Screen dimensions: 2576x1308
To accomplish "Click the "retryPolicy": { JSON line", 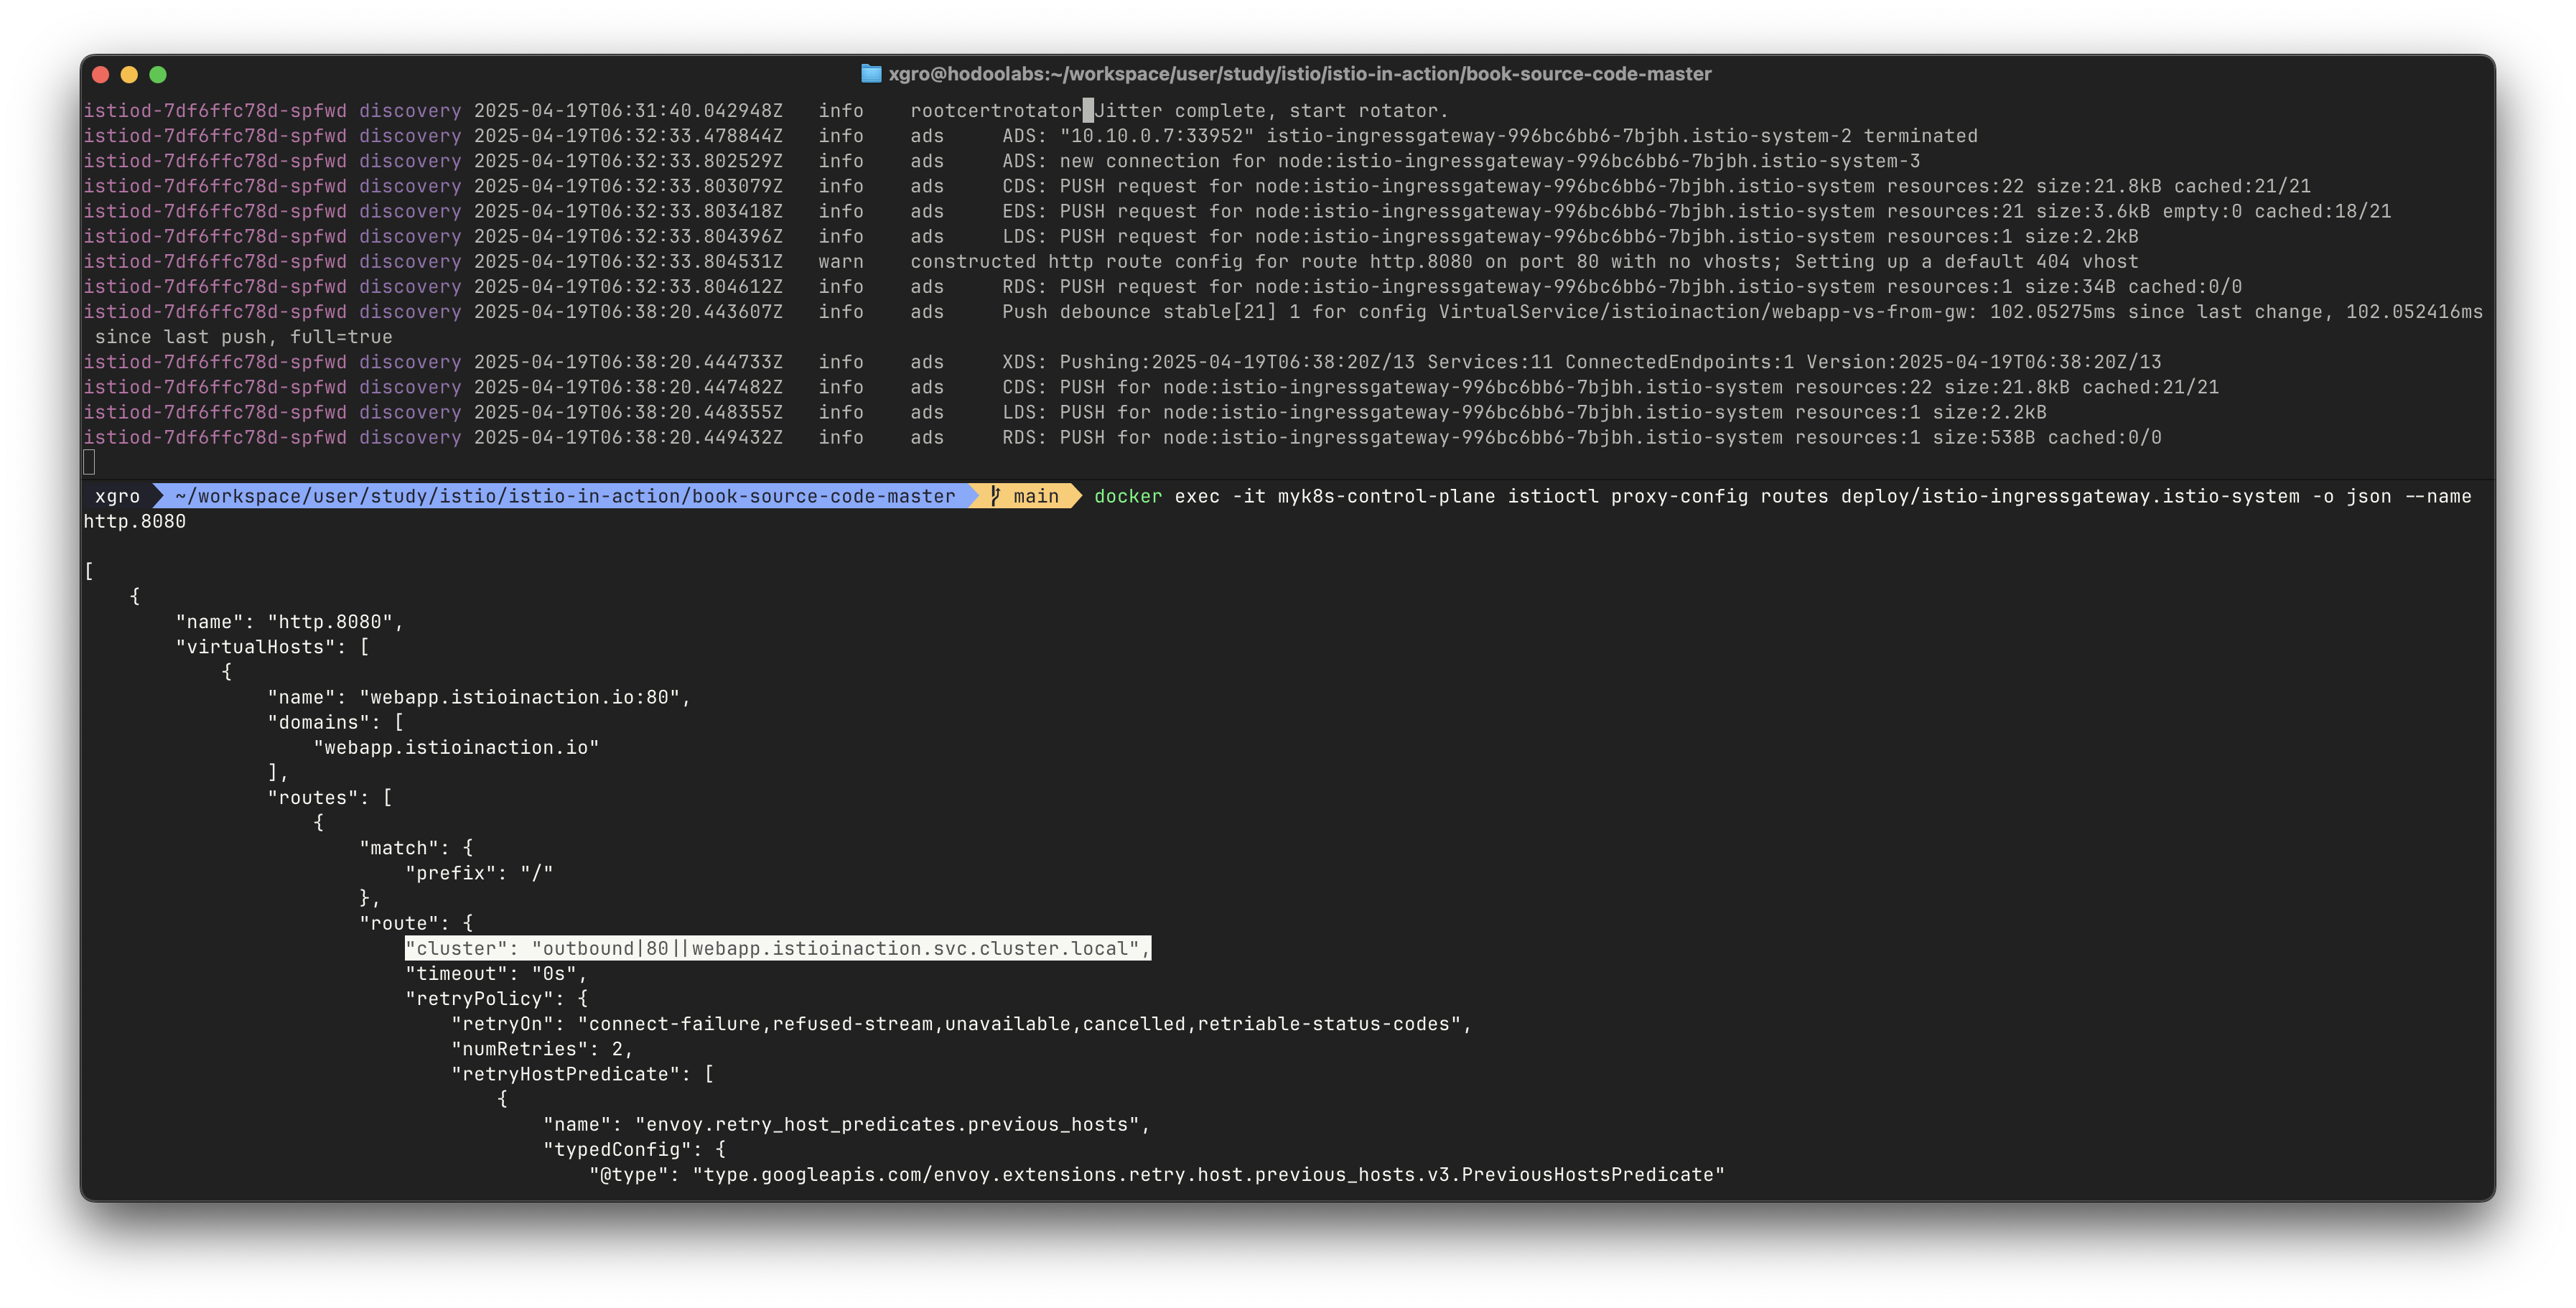I will coord(497,998).
